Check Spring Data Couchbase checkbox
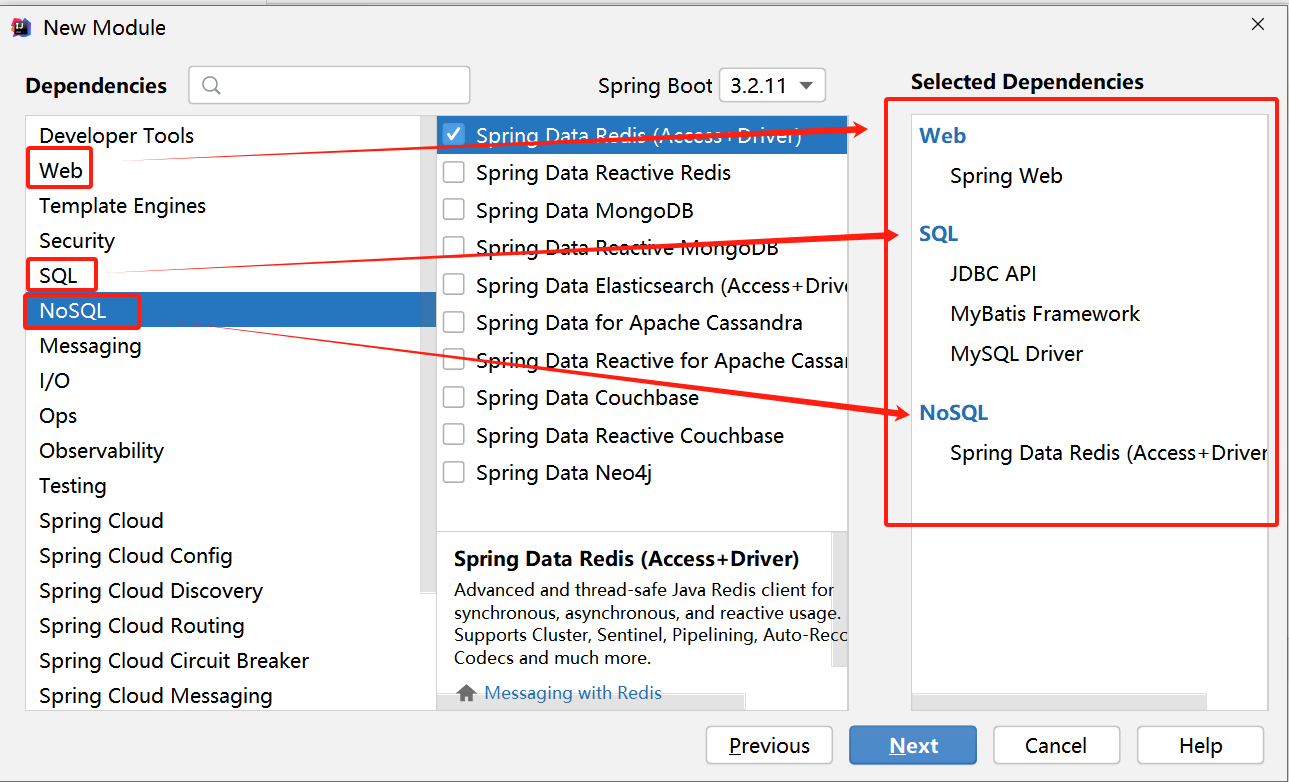This screenshot has width=1289, height=782. pyautogui.click(x=454, y=397)
